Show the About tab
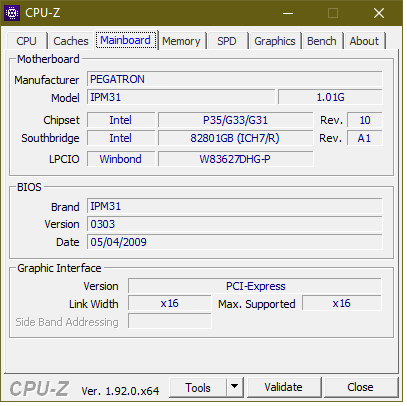Screen dimensions: 407x406 [x=364, y=41]
